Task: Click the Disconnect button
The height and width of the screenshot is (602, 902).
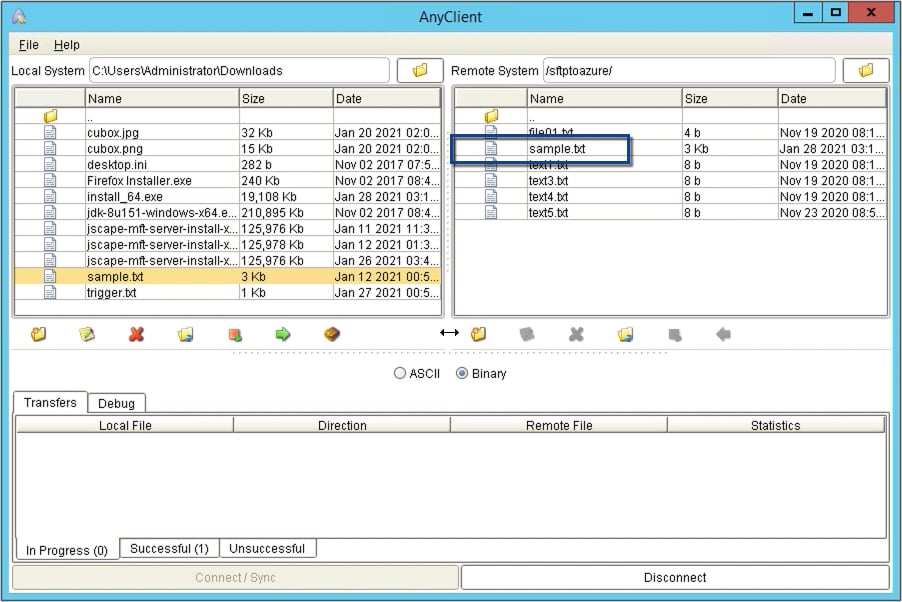Action: [x=674, y=577]
